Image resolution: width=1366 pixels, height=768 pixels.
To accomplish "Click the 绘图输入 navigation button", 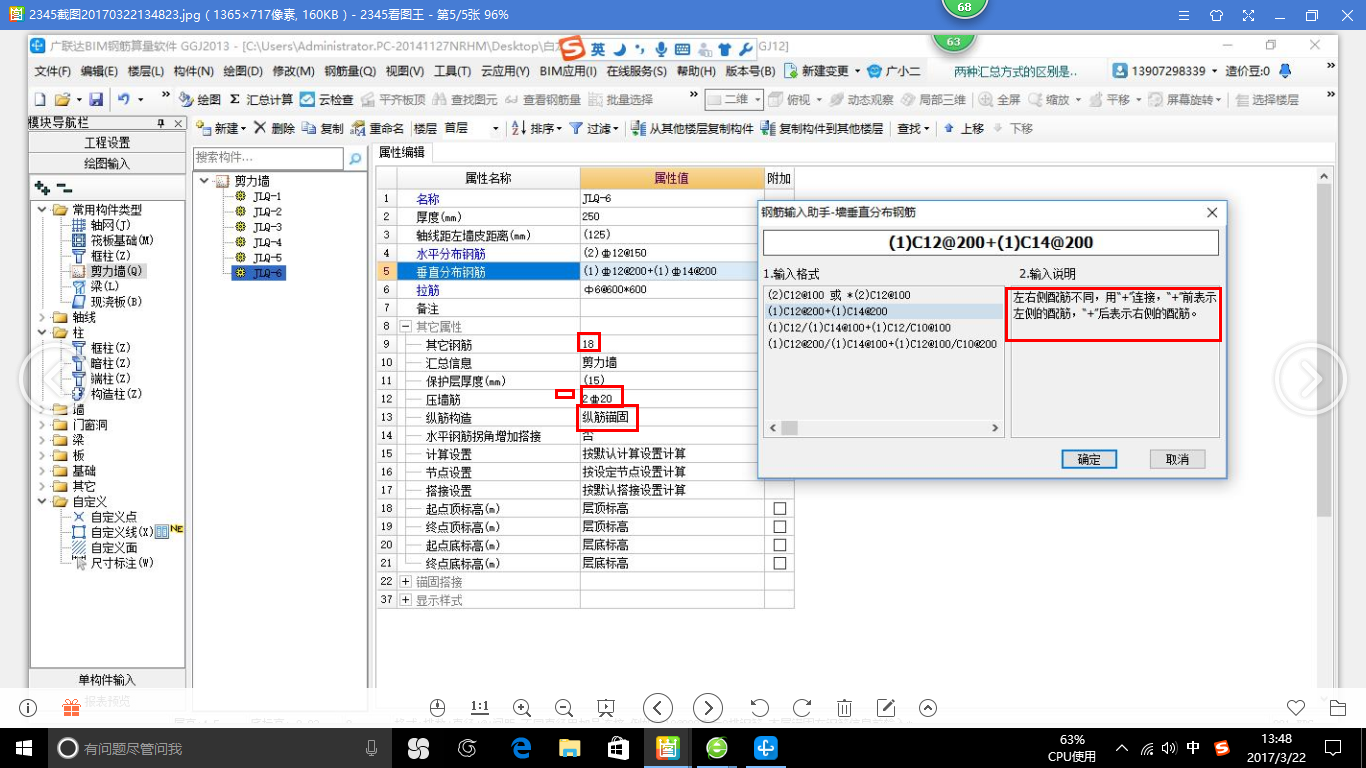I will click(107, 163).
